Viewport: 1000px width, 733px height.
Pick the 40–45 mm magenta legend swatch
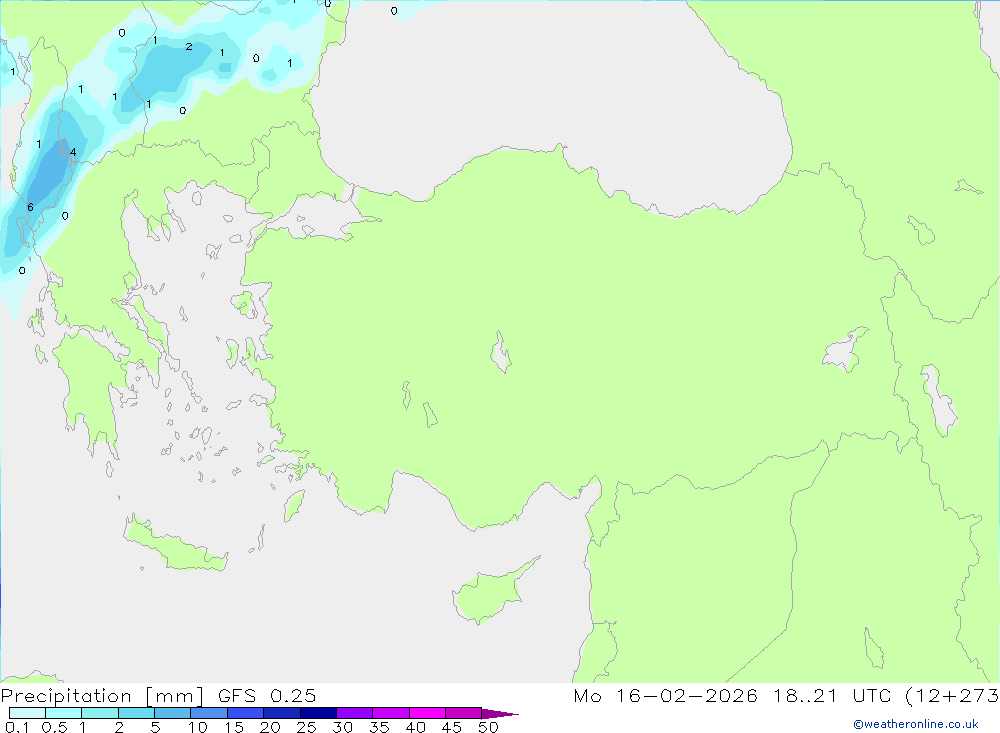(427, 713)
